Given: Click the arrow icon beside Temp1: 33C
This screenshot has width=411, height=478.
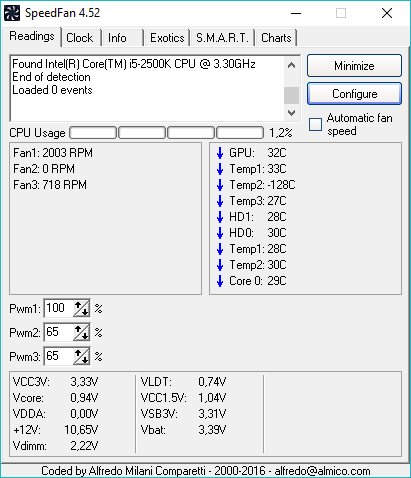Looking at the screenshot, I should coord(220,169).
